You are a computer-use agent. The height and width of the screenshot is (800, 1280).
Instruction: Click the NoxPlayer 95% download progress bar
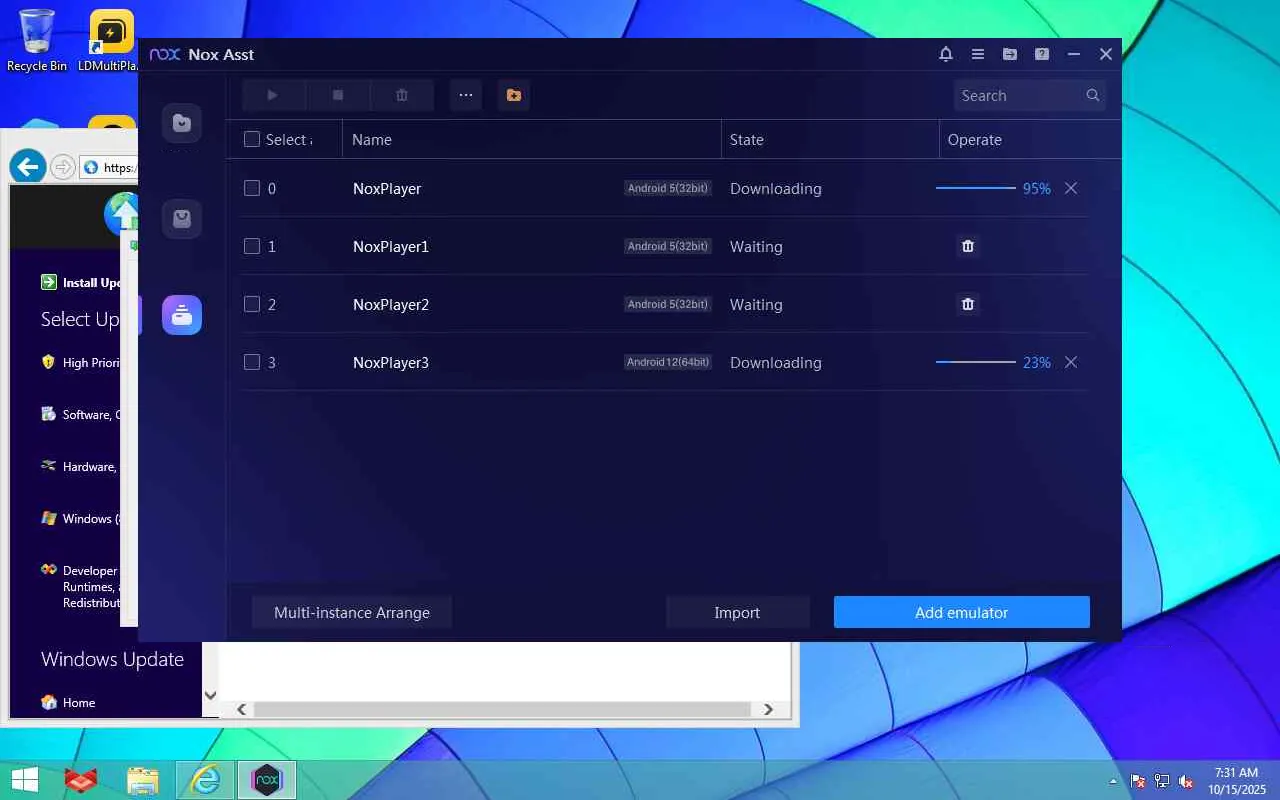pos(976,188)
